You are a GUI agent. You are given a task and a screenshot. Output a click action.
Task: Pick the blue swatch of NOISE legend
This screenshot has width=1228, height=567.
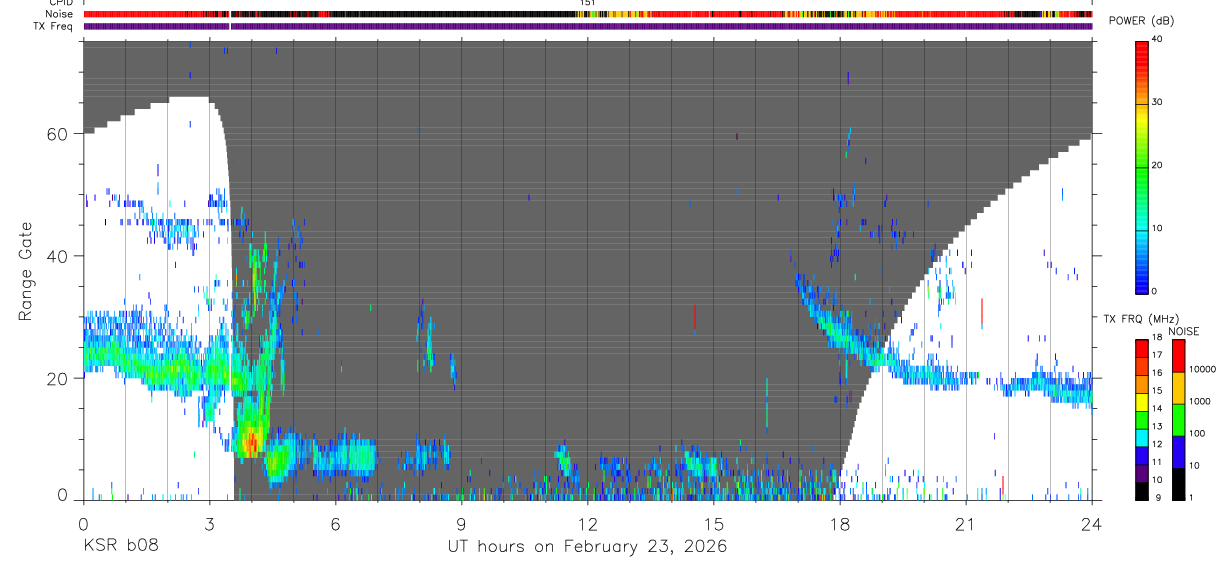pos(1178,452)
